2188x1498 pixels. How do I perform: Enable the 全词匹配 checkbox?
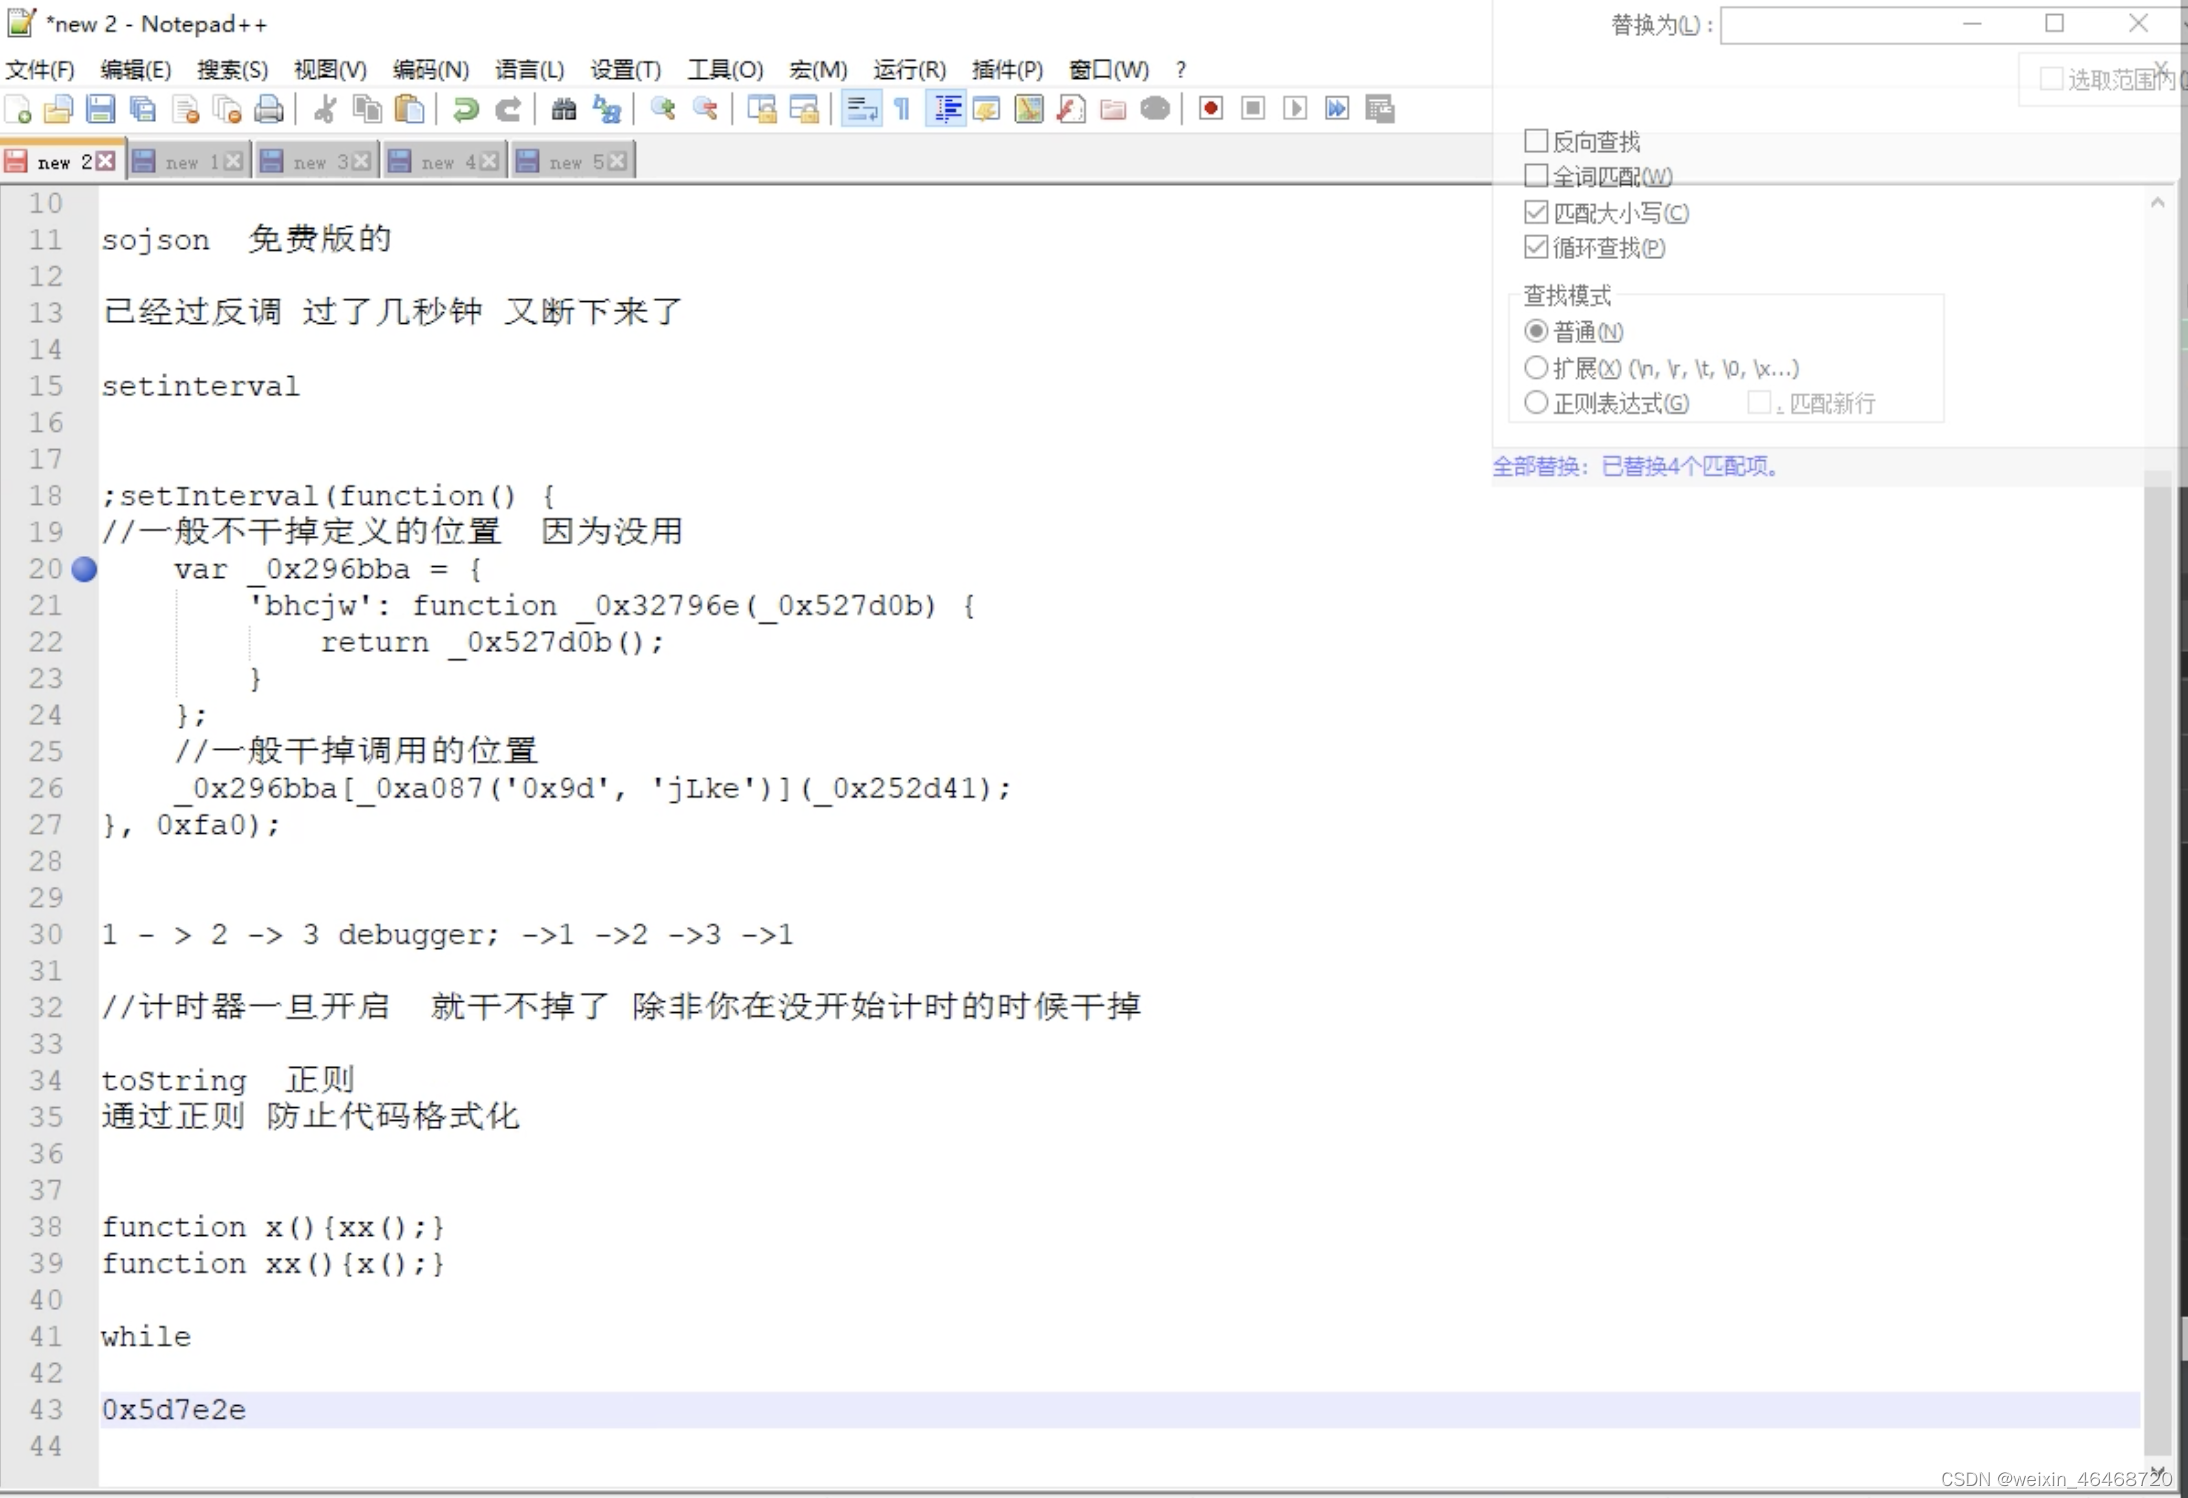pos(1537,175)
